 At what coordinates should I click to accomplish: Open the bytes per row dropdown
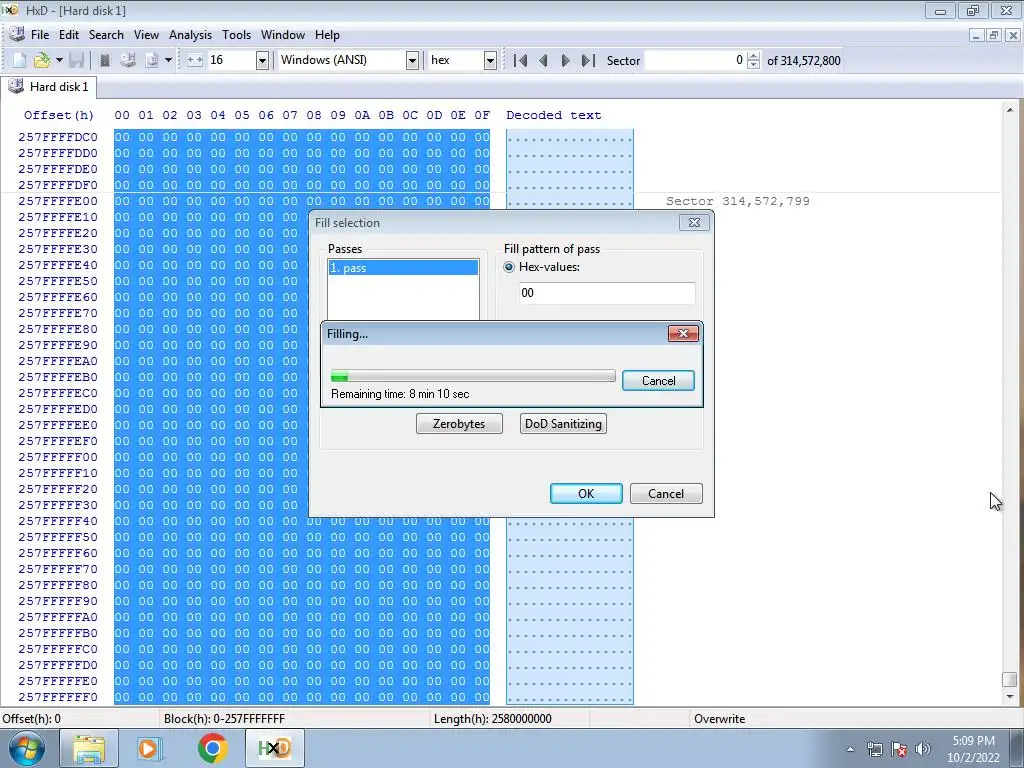(x=262, y=60)
